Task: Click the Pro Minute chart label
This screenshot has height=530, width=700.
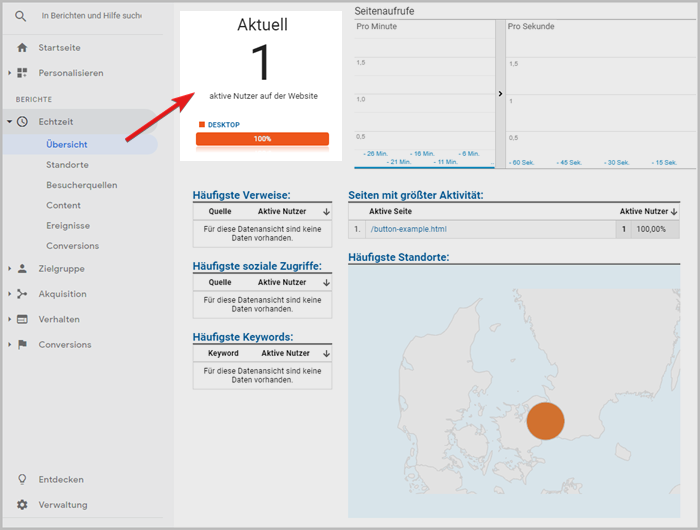Action: click(x=376, y=26)
